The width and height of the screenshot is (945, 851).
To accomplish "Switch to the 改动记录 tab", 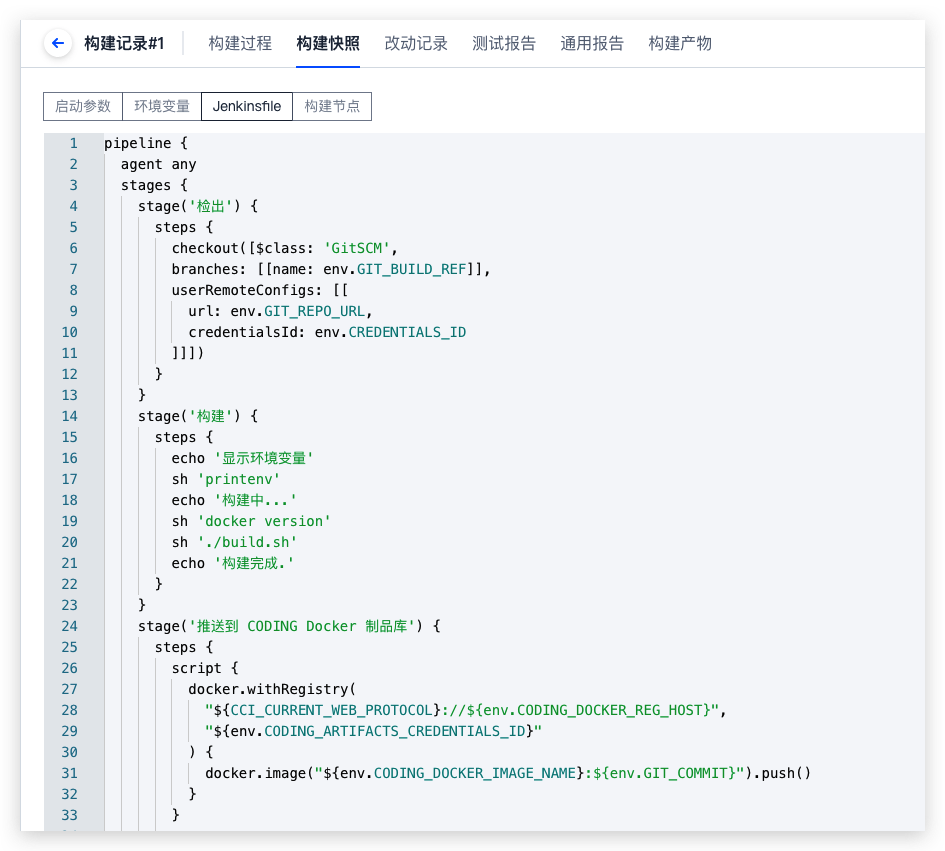I will (x=416, y=43).
